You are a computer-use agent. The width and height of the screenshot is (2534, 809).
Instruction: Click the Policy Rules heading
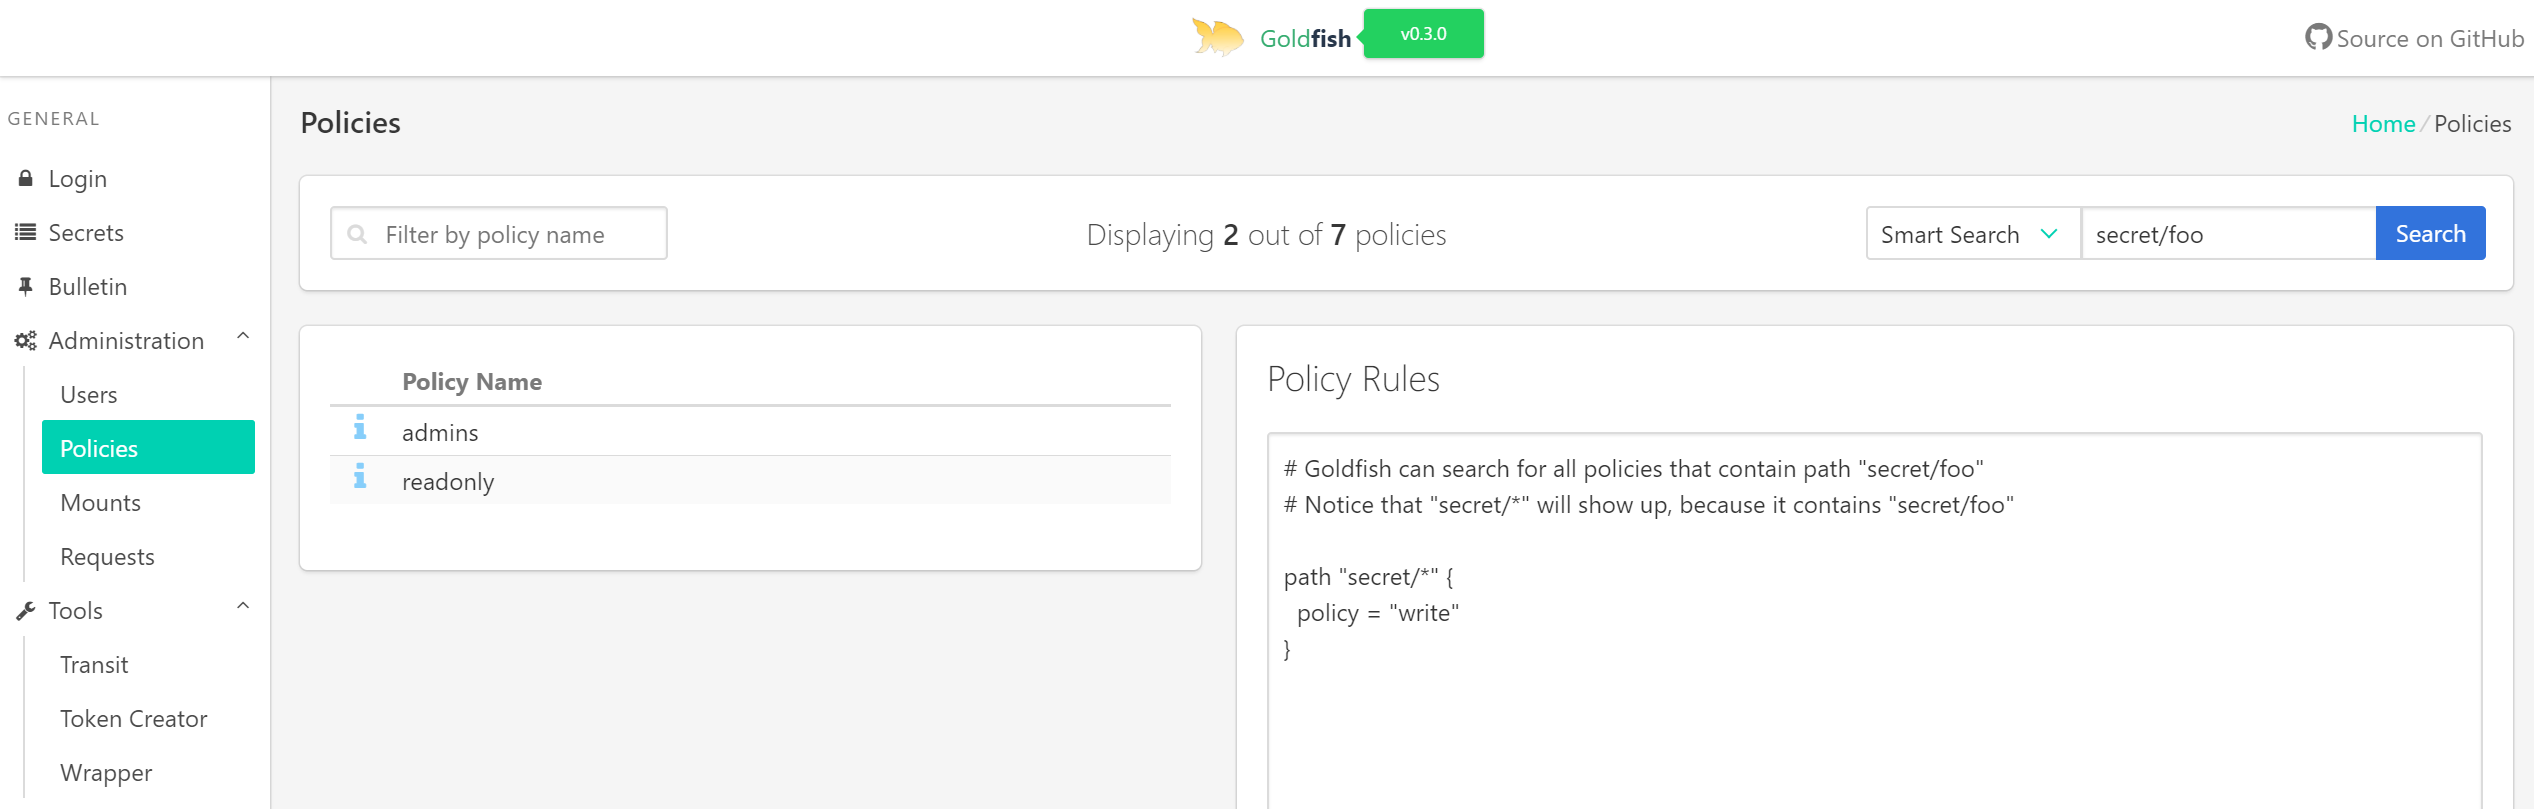[x=1353, y=380]
